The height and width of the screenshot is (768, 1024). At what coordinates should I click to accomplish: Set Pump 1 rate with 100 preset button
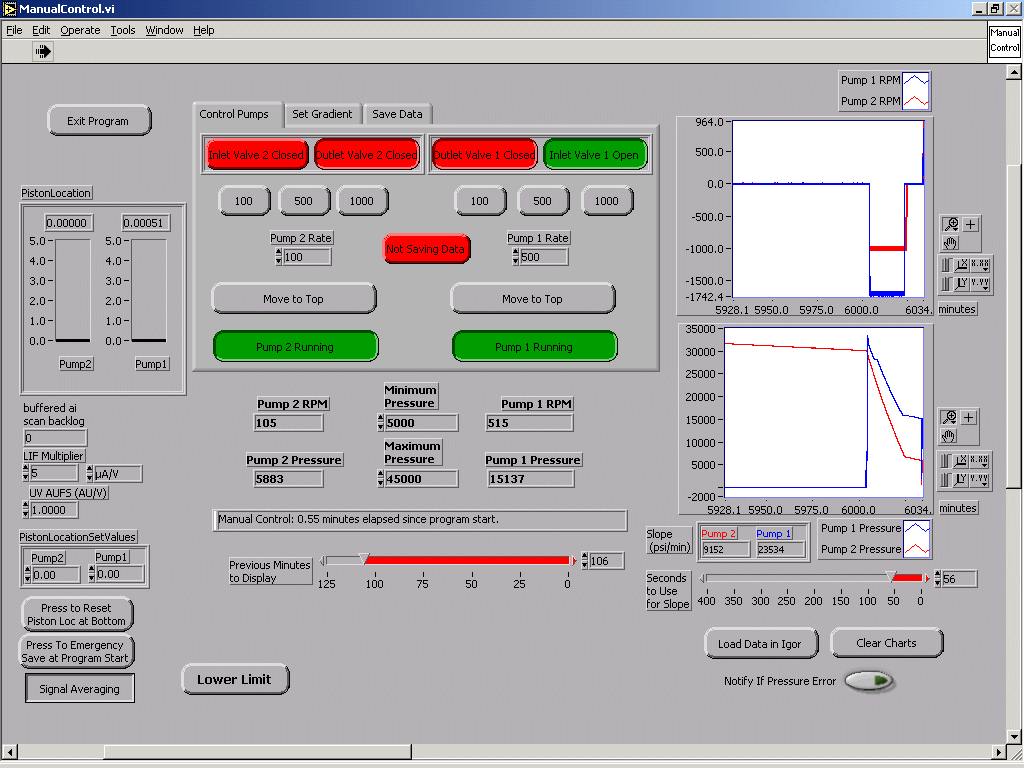479,200
